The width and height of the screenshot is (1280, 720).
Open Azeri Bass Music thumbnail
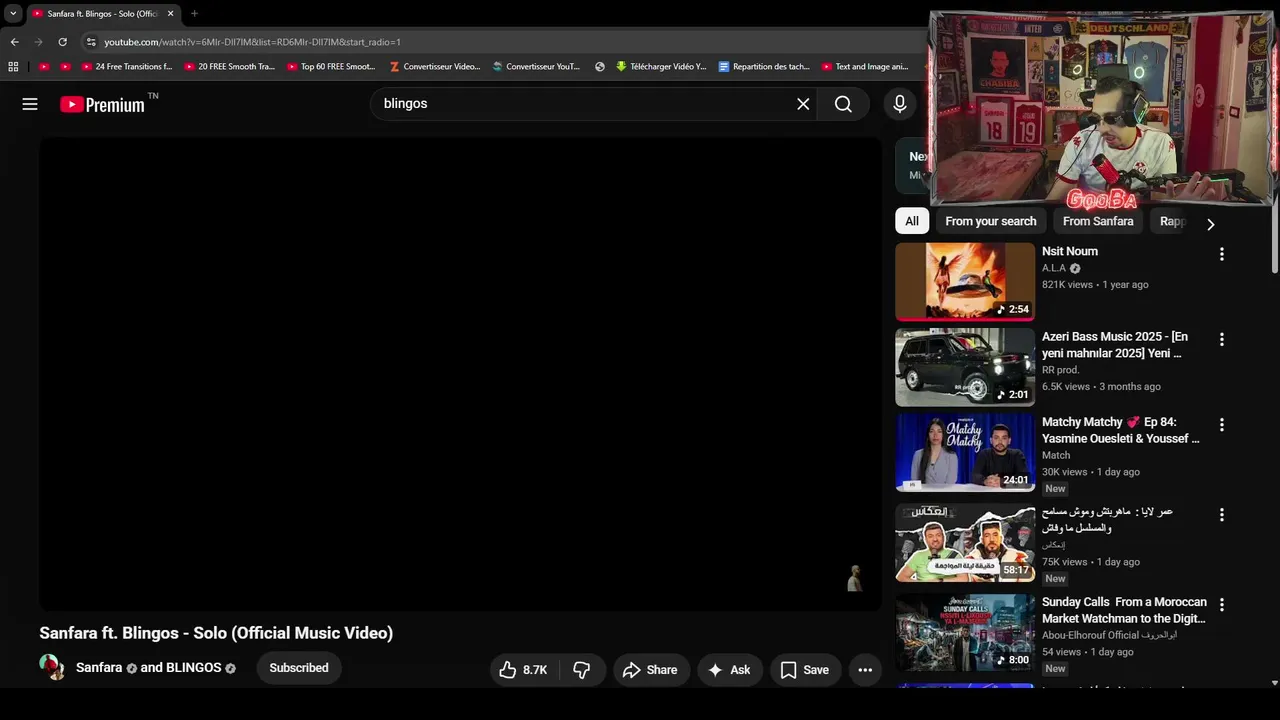pos(965,367)
